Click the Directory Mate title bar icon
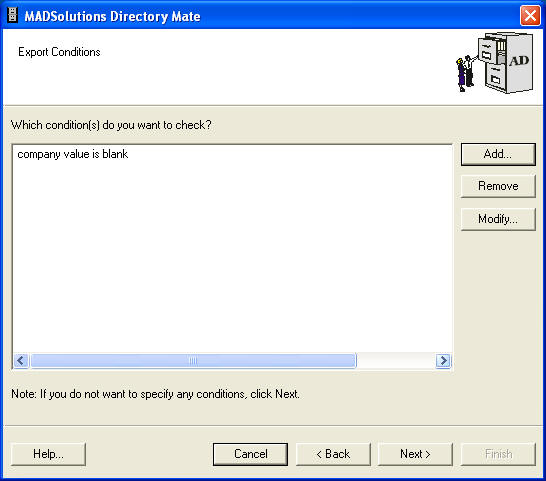Screen dimensions: 546x481 click(x=13, y=15)
